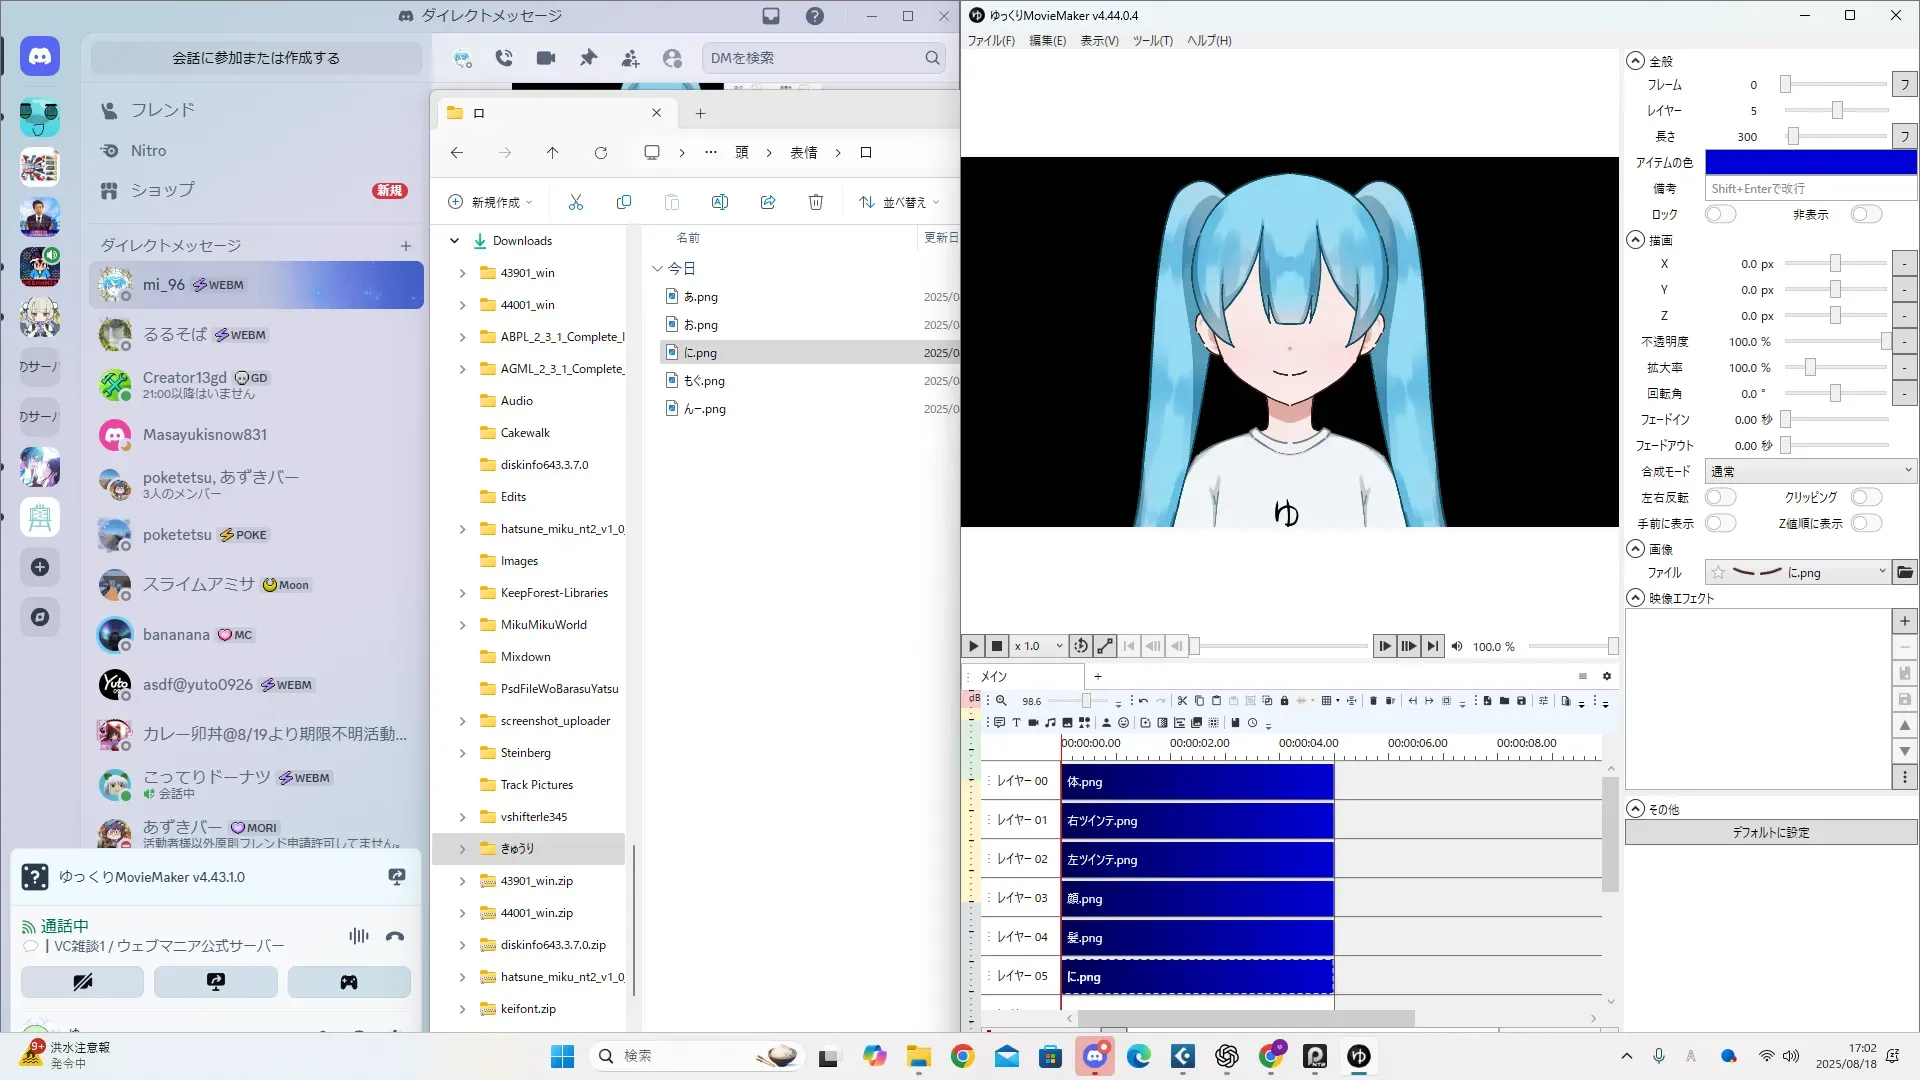Open the ツール(T) menu
The height and width of the screenshot is (1080, 1920).
click(x=1152, y=41)
